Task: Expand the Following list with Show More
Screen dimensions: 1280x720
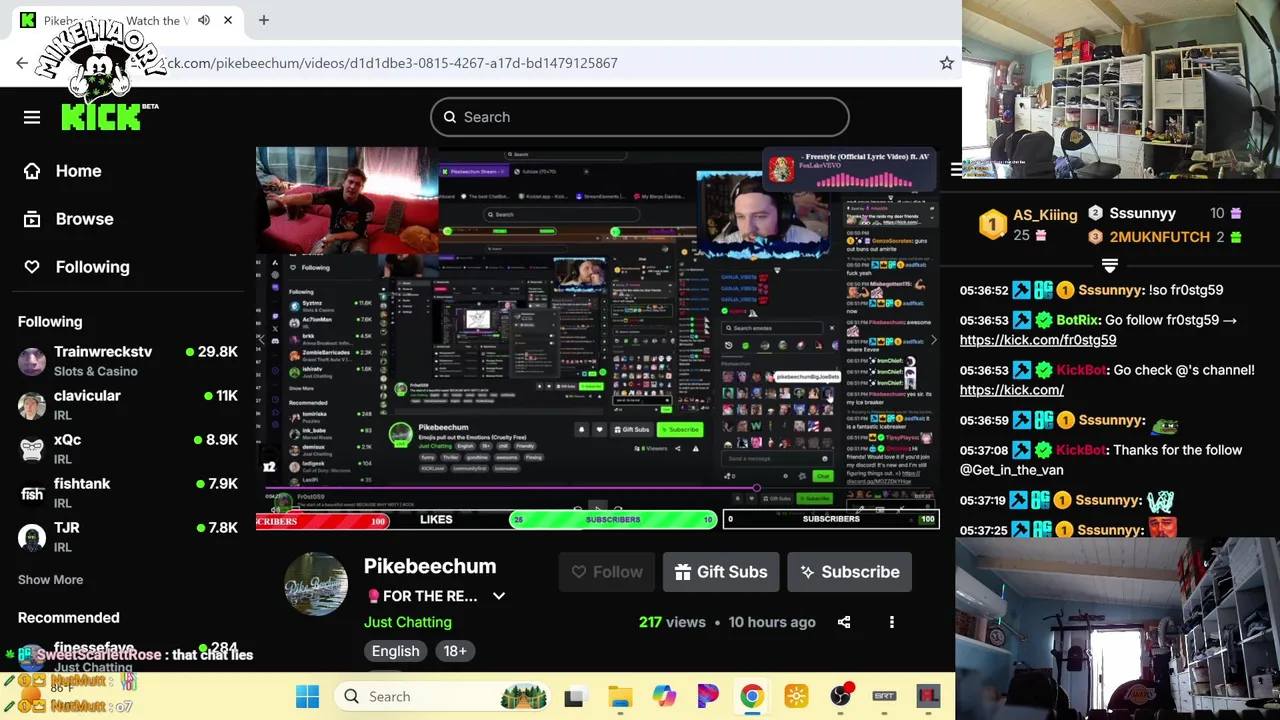Action: tap(50, 580)
